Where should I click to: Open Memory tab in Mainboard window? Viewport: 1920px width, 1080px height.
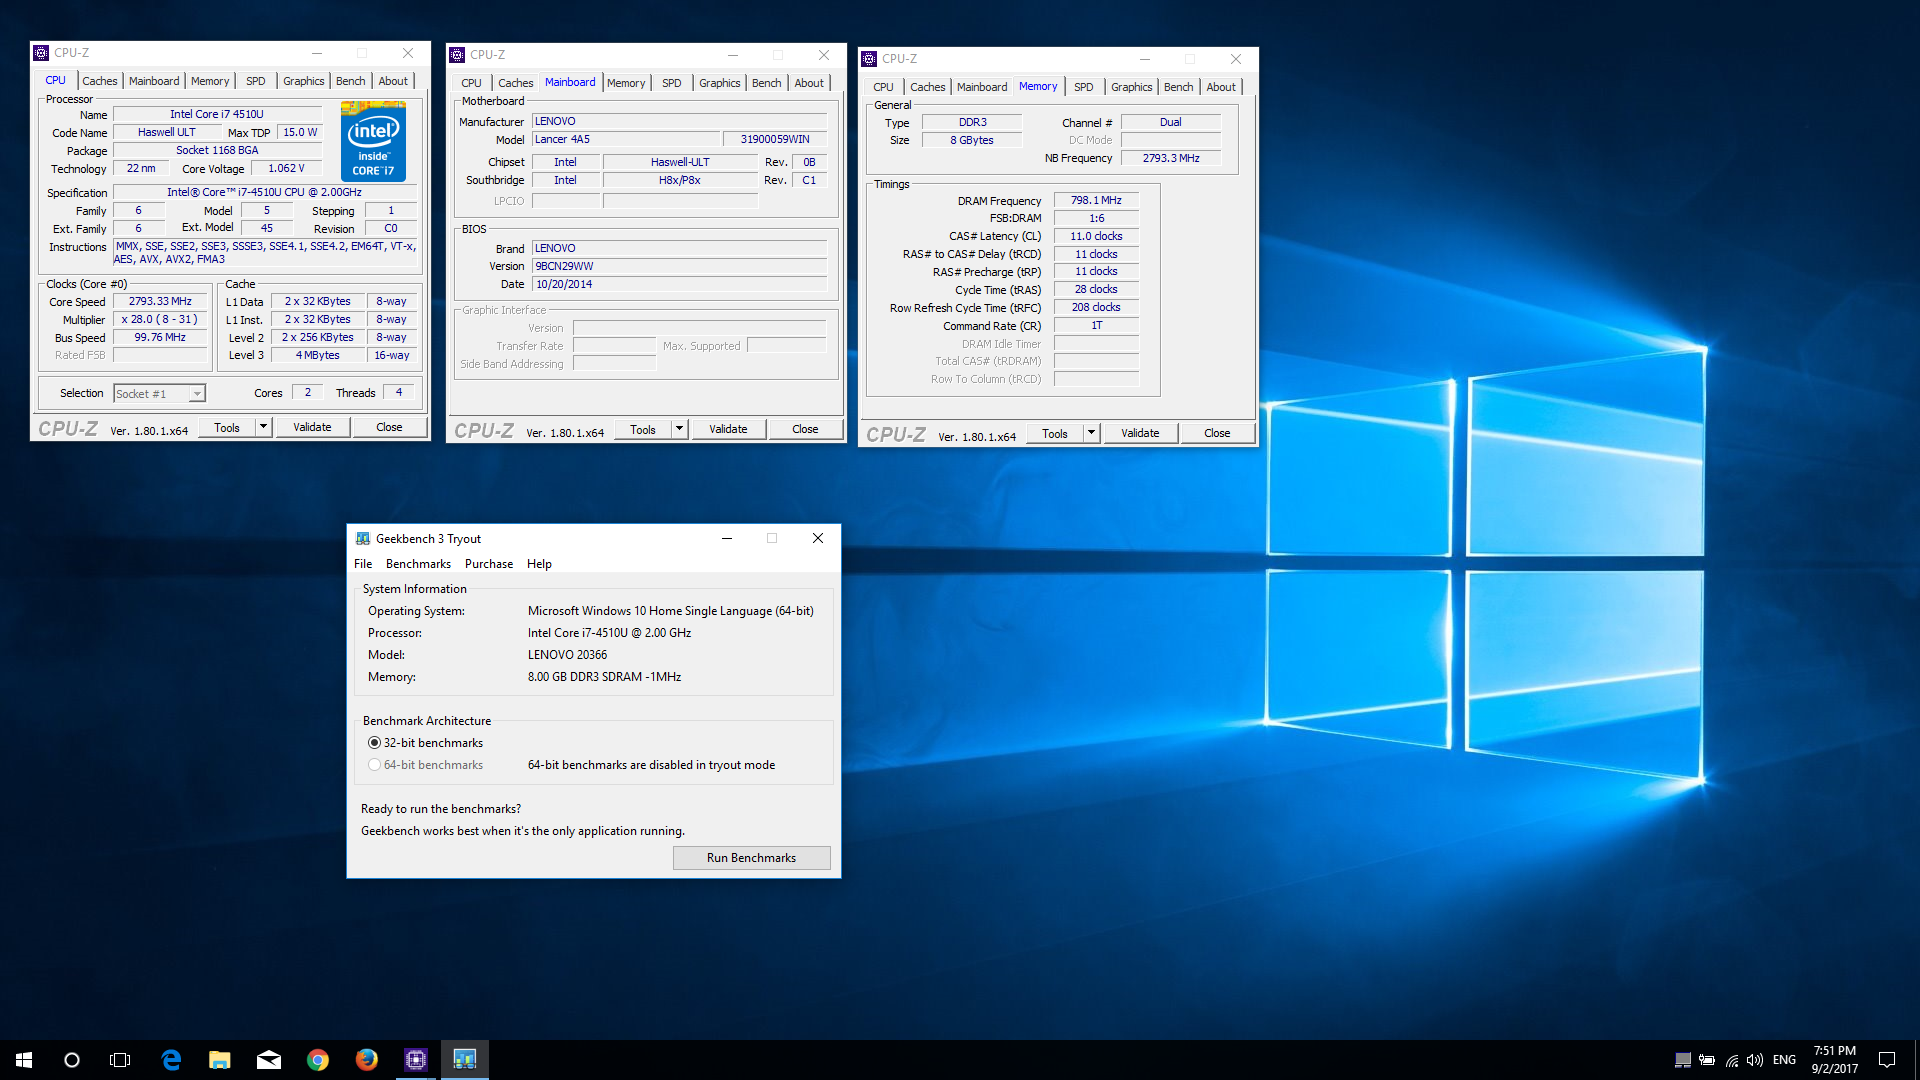626,83
